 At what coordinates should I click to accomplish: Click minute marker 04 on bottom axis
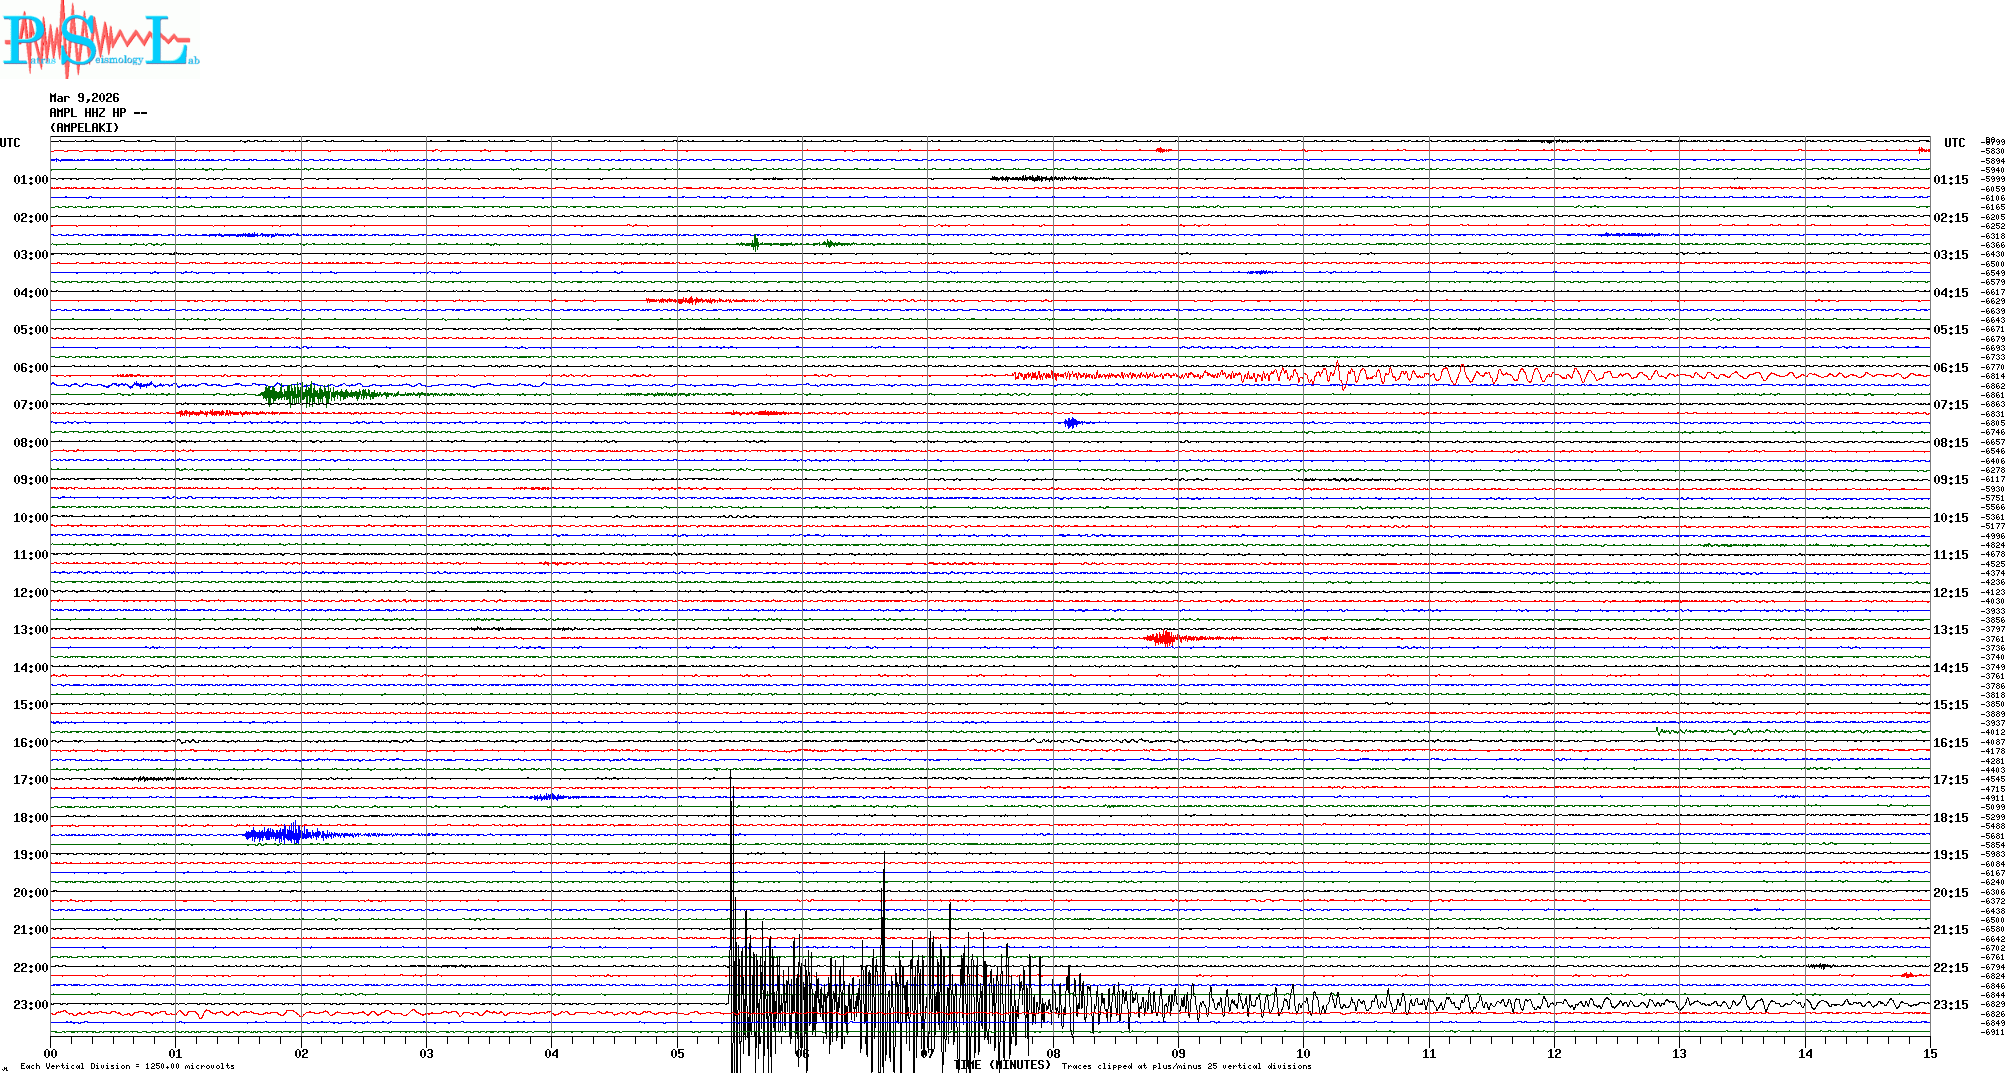pos(551,1053)
